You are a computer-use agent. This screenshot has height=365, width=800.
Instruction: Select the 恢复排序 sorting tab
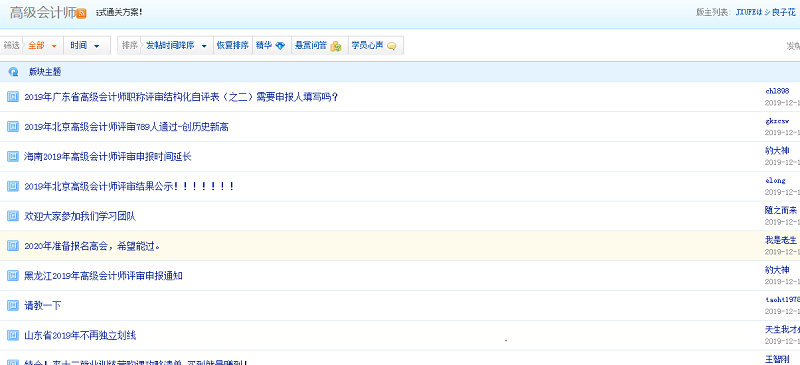[x=233, y=45]
